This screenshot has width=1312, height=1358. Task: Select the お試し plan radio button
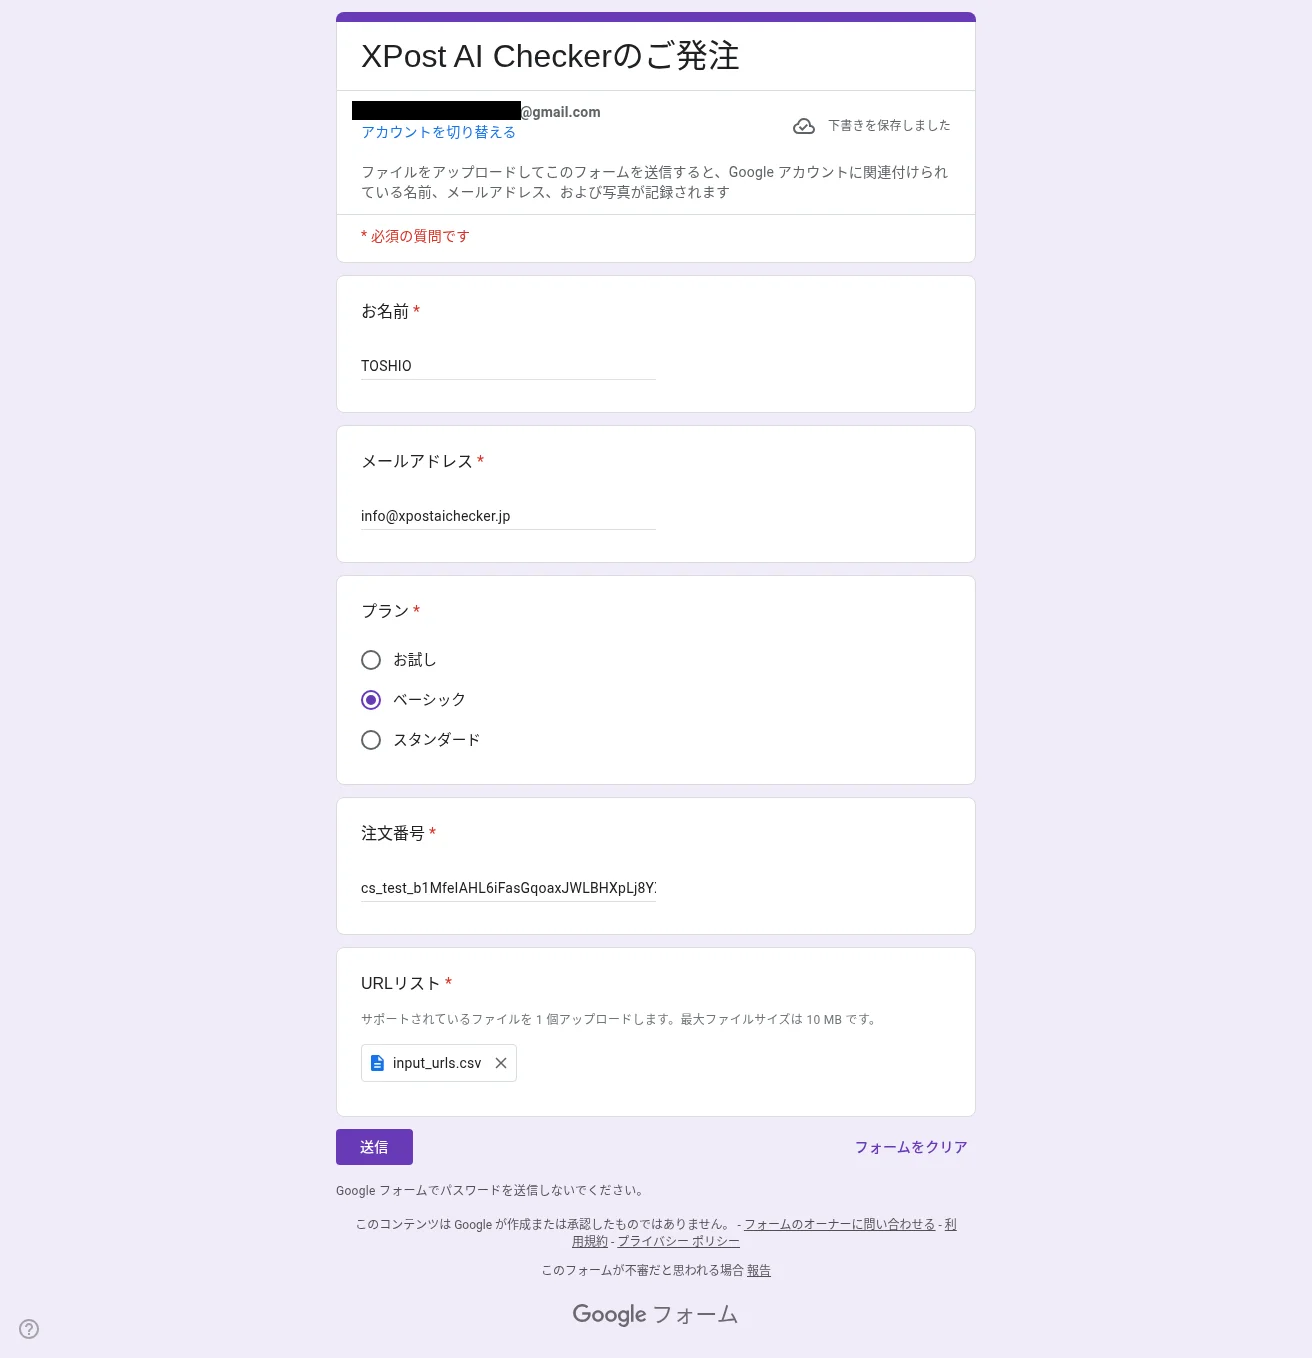tap(371, 660)
